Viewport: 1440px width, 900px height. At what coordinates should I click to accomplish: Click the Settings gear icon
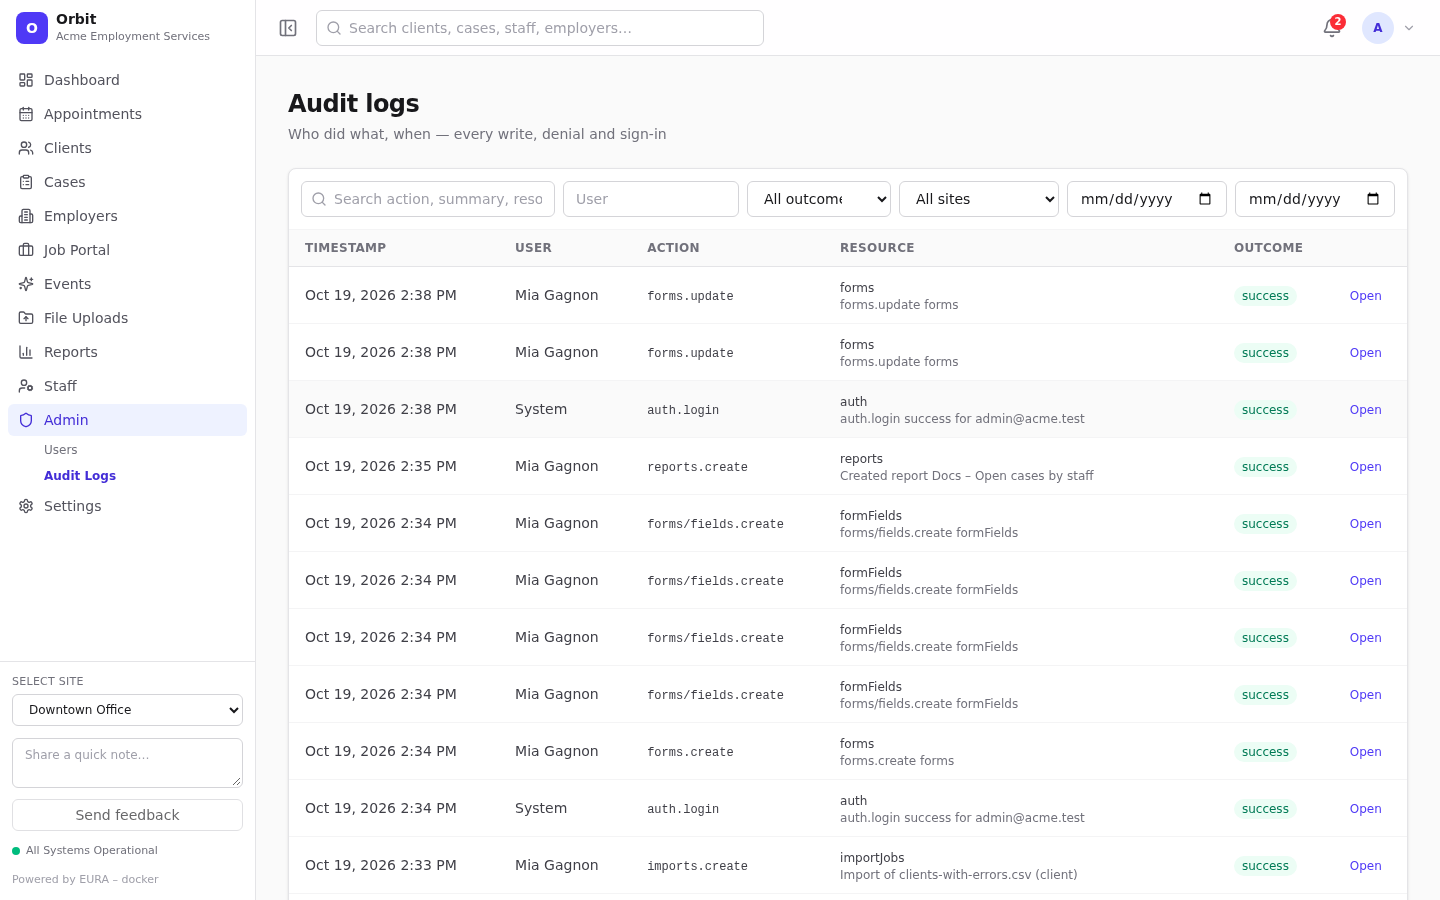coord(26,506)
